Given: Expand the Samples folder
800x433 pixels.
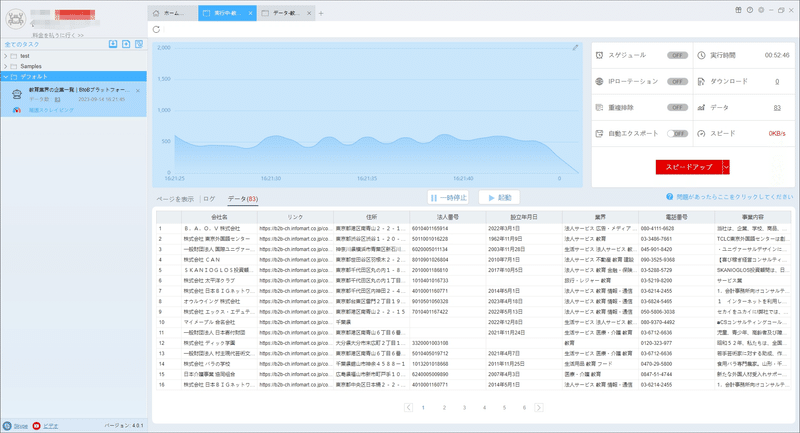Looking at the screenshot, I should point(6,66).
